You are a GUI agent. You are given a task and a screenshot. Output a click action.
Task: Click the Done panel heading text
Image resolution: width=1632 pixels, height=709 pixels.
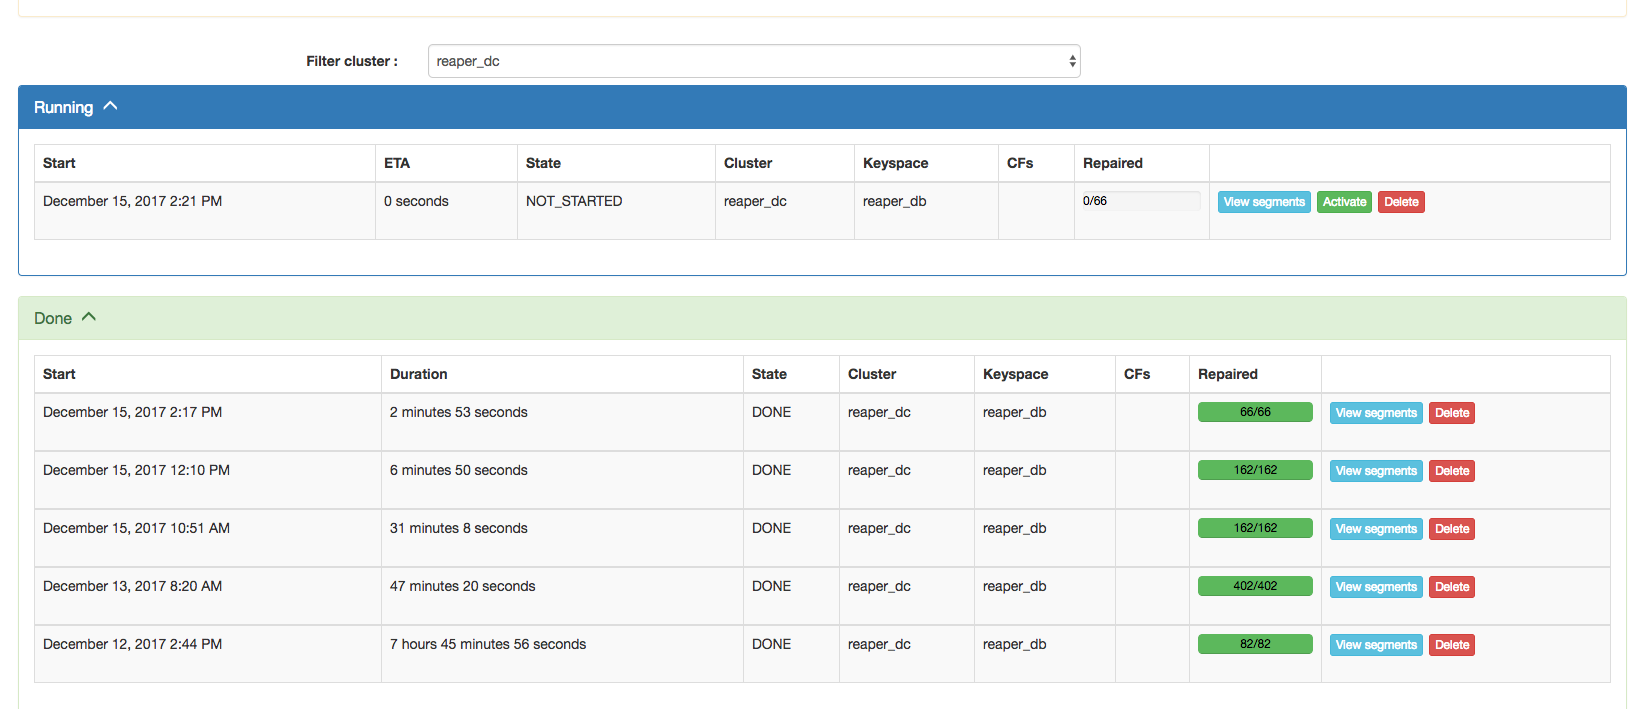pyautogui.click(x=53, y=318)
